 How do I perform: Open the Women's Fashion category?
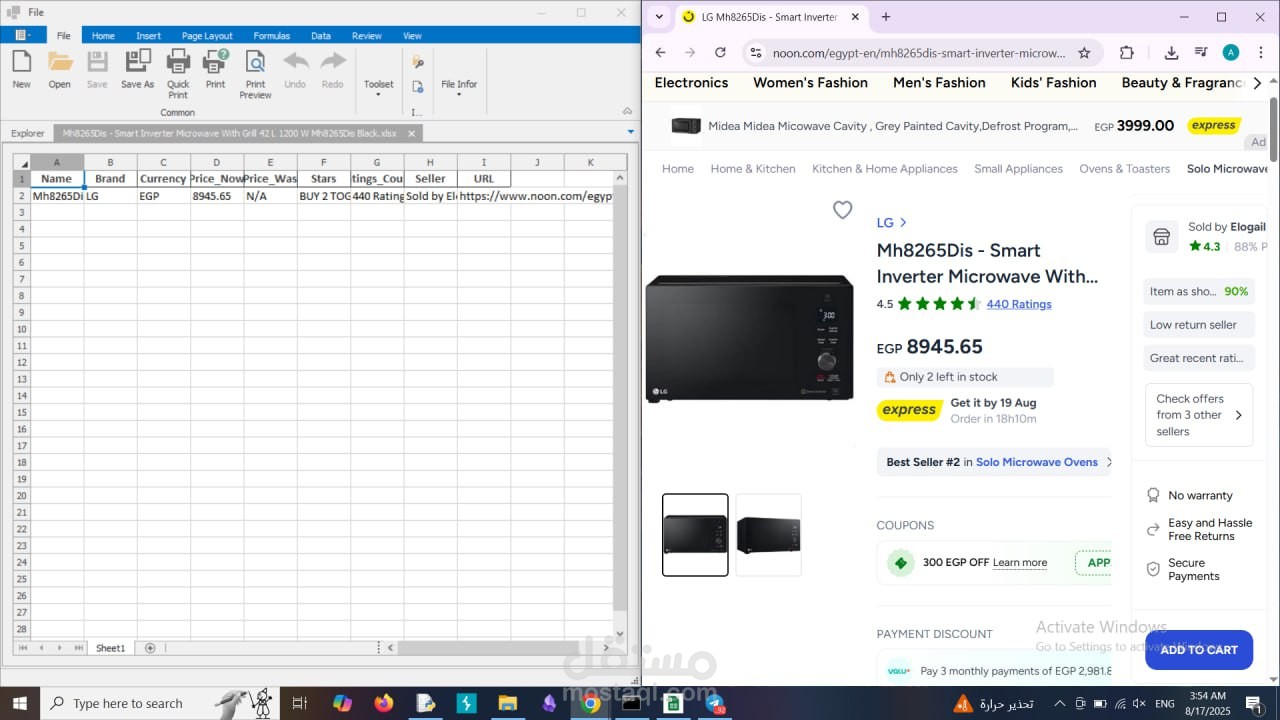point(810,83)
